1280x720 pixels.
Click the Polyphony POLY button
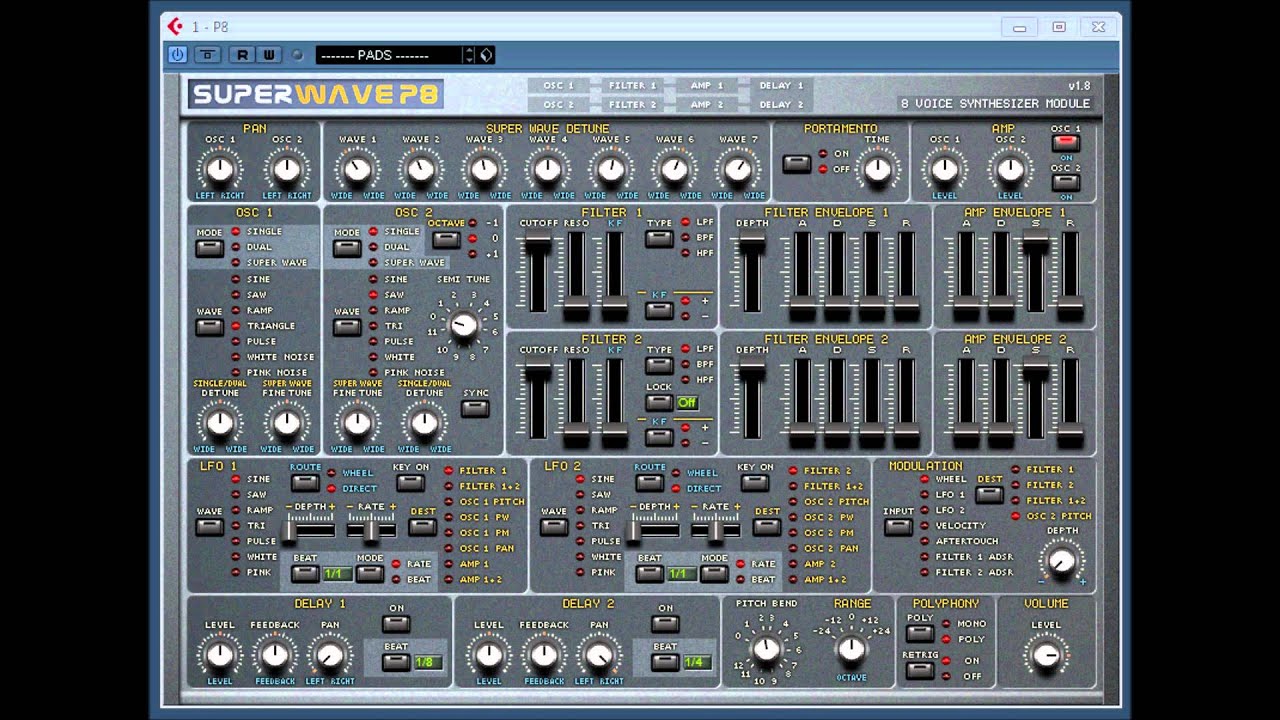(x=920, y=632)
